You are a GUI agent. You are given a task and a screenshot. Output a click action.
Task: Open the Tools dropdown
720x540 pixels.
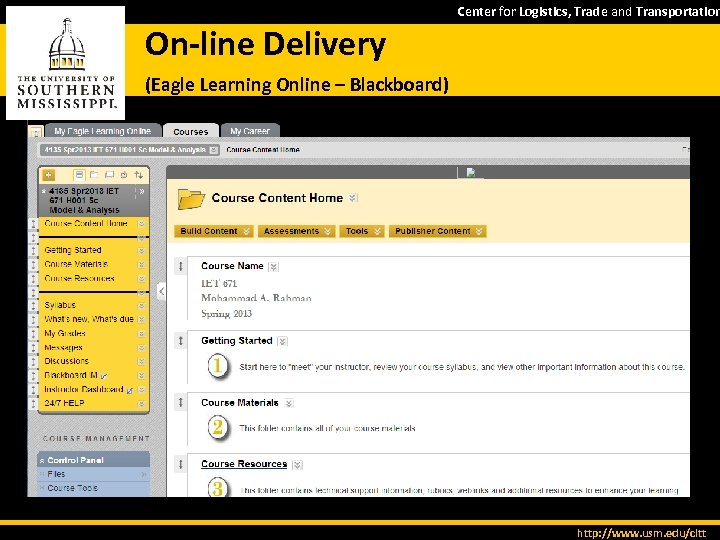361,231
